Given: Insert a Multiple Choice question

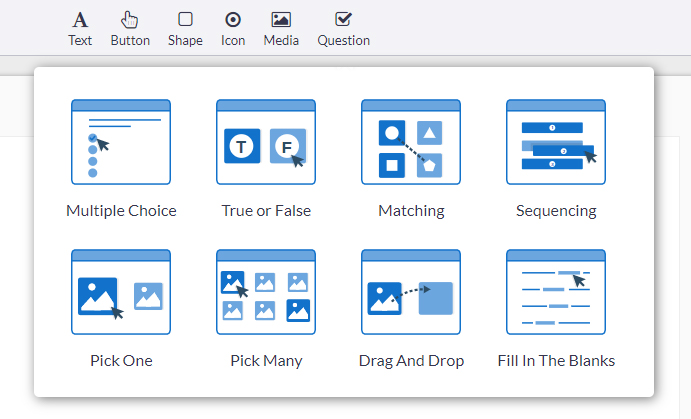Looking at the screenshot, I should click(x=121, y=142).
